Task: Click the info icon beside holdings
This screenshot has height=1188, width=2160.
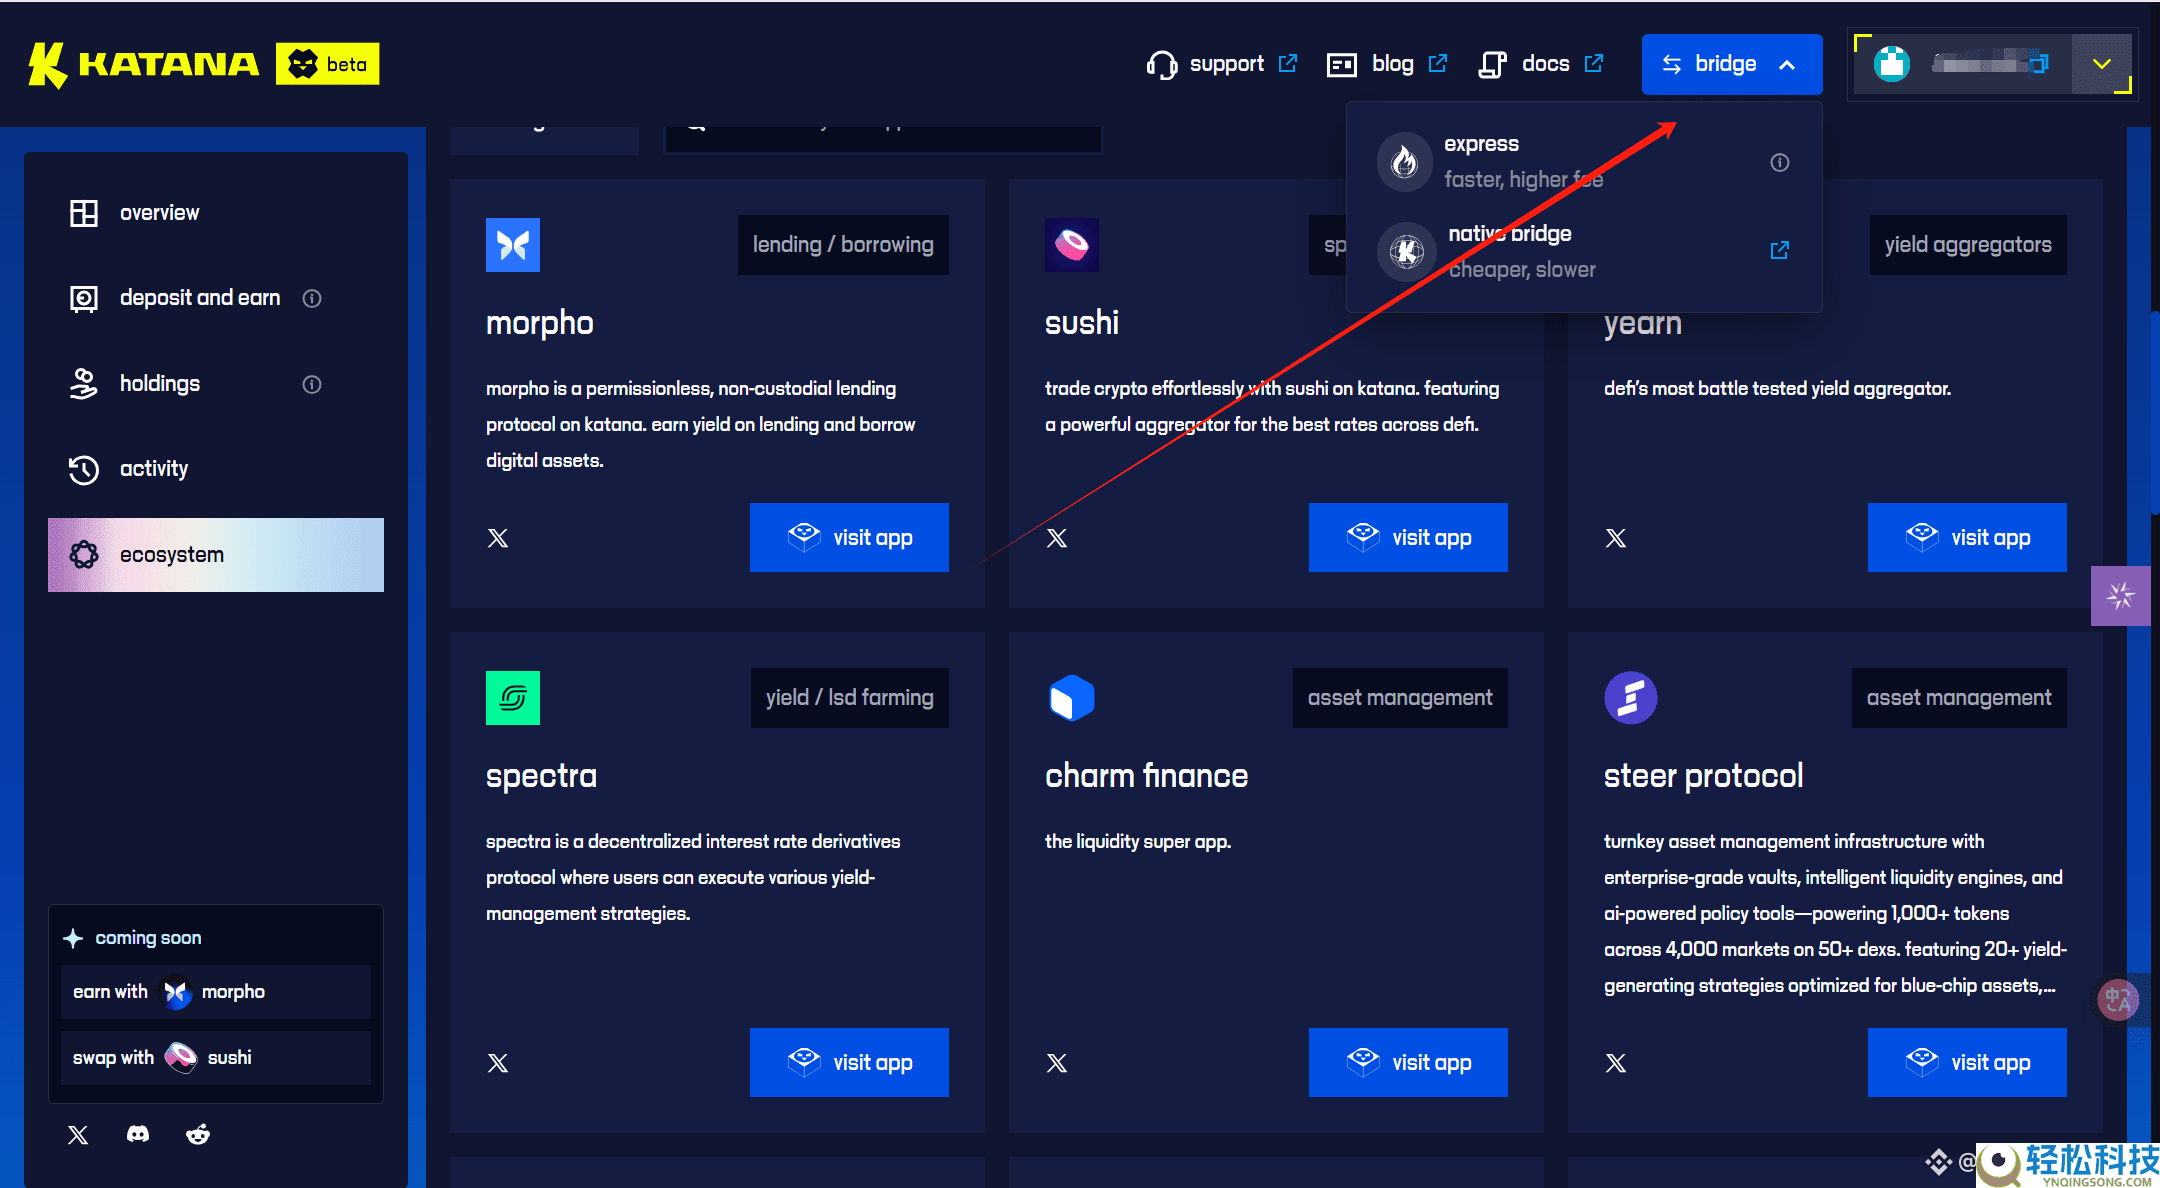Action: [x=312, y=384]
